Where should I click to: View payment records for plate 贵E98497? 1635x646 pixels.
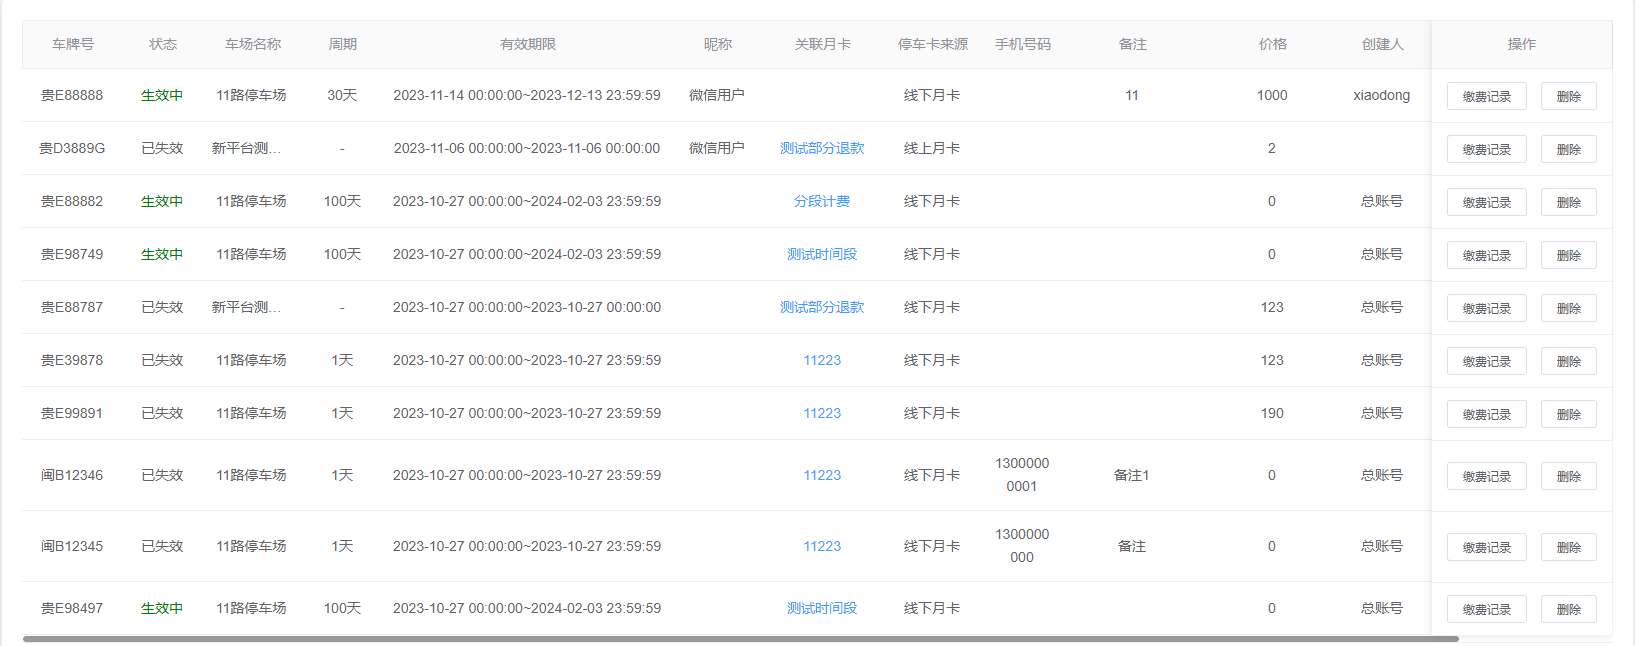[x=1486, y=609]
